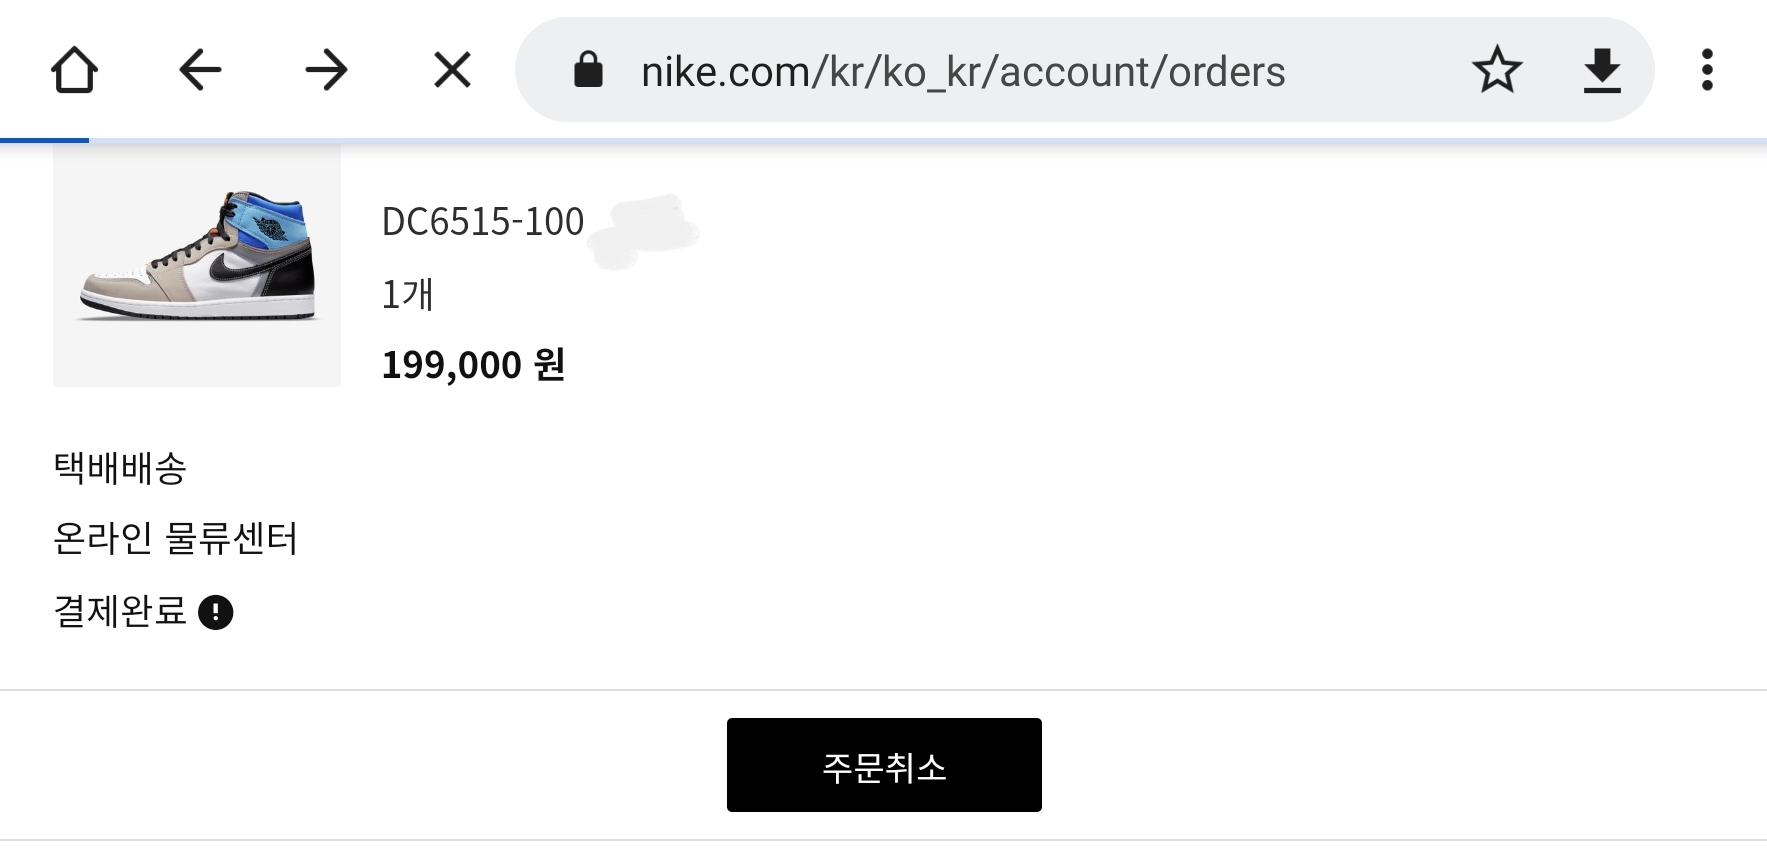Screen dimensions: 1767x848
Task: View site security info via lock icon
Action: (588, 71)
